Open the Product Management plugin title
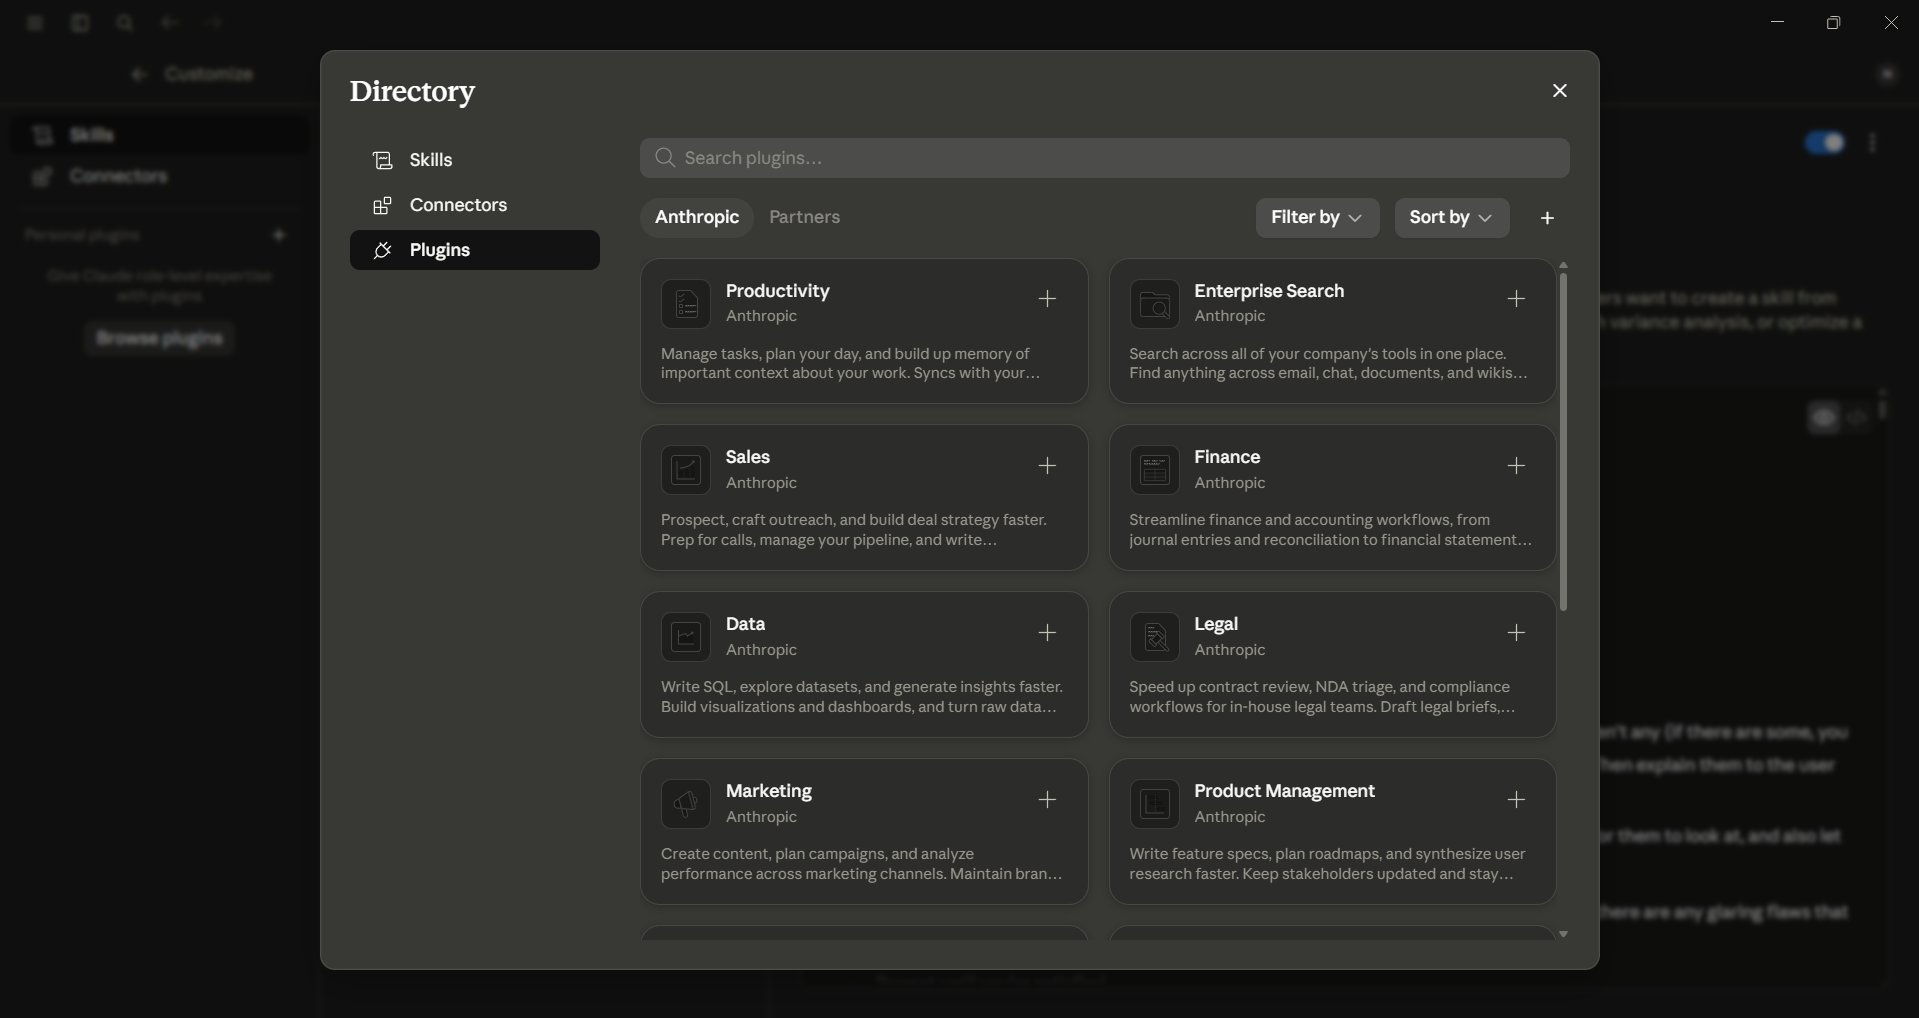Image resolution: width=1919 pixels, height=1018 pixels. pos(1285,791)
